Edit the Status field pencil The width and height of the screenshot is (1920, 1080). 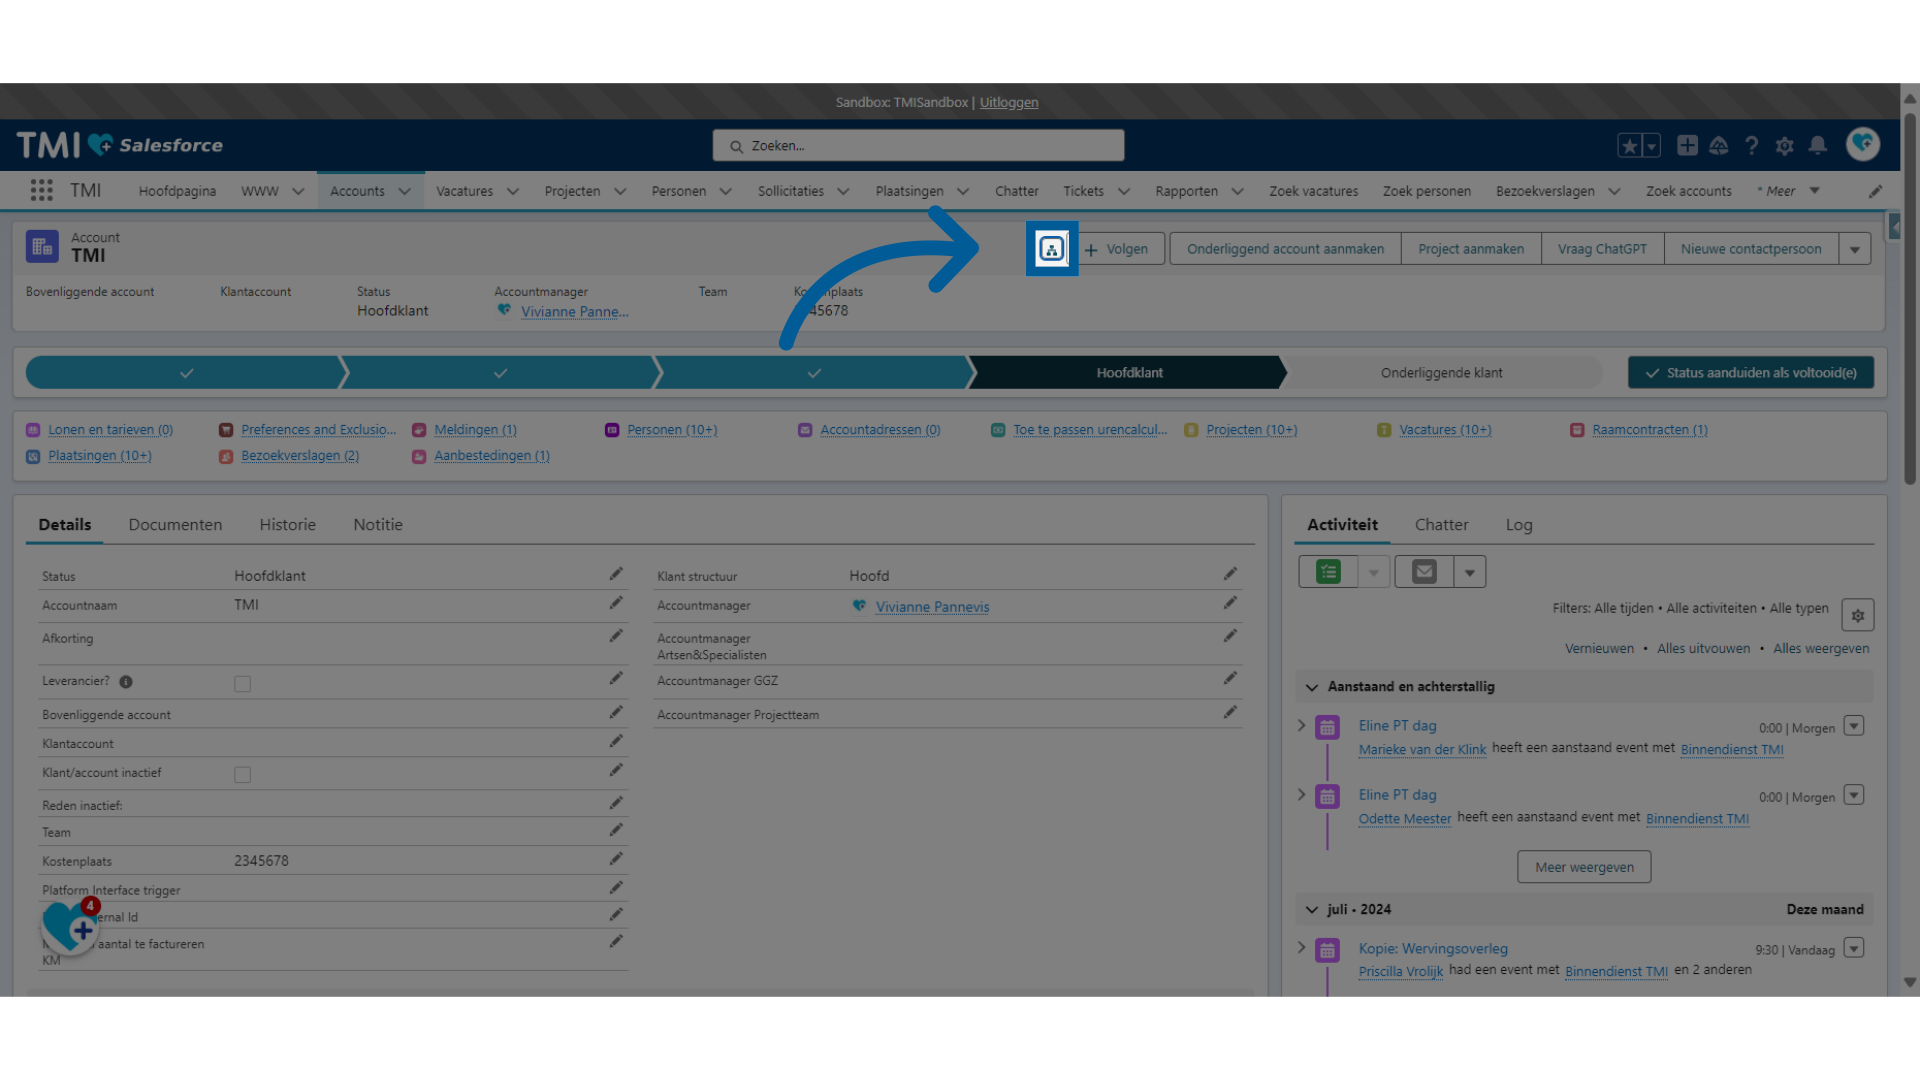[616, 574]
